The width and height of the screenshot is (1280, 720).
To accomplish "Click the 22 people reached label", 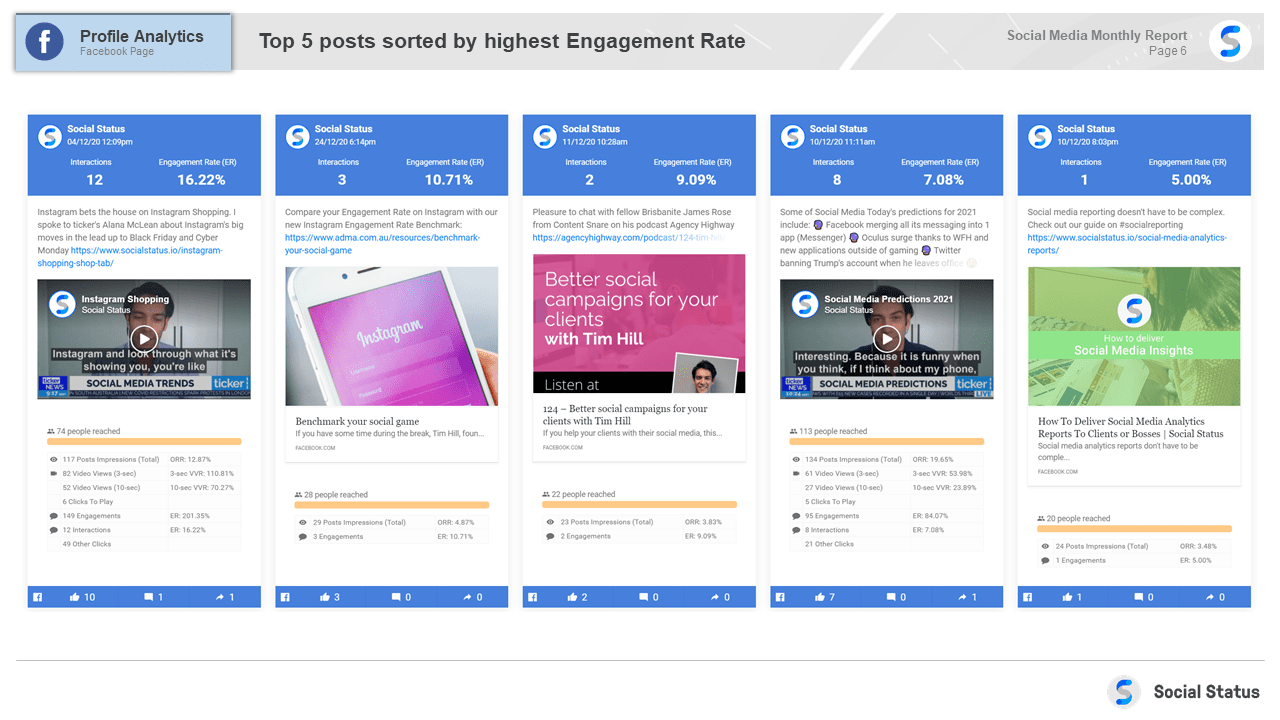I will point(583,494).
